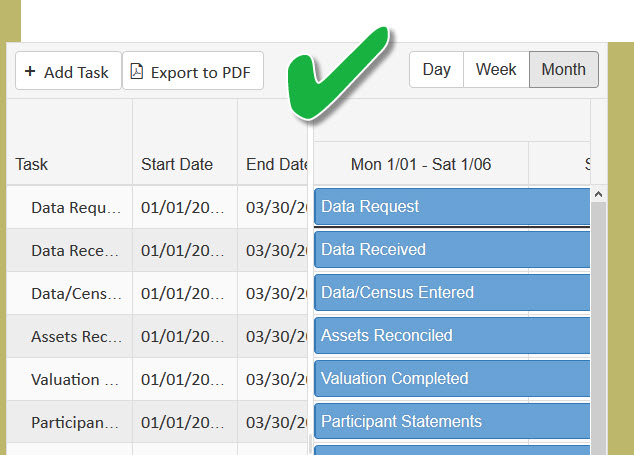634x455 pixels.
Task: Switch to Day view
Action: point(436,70)
